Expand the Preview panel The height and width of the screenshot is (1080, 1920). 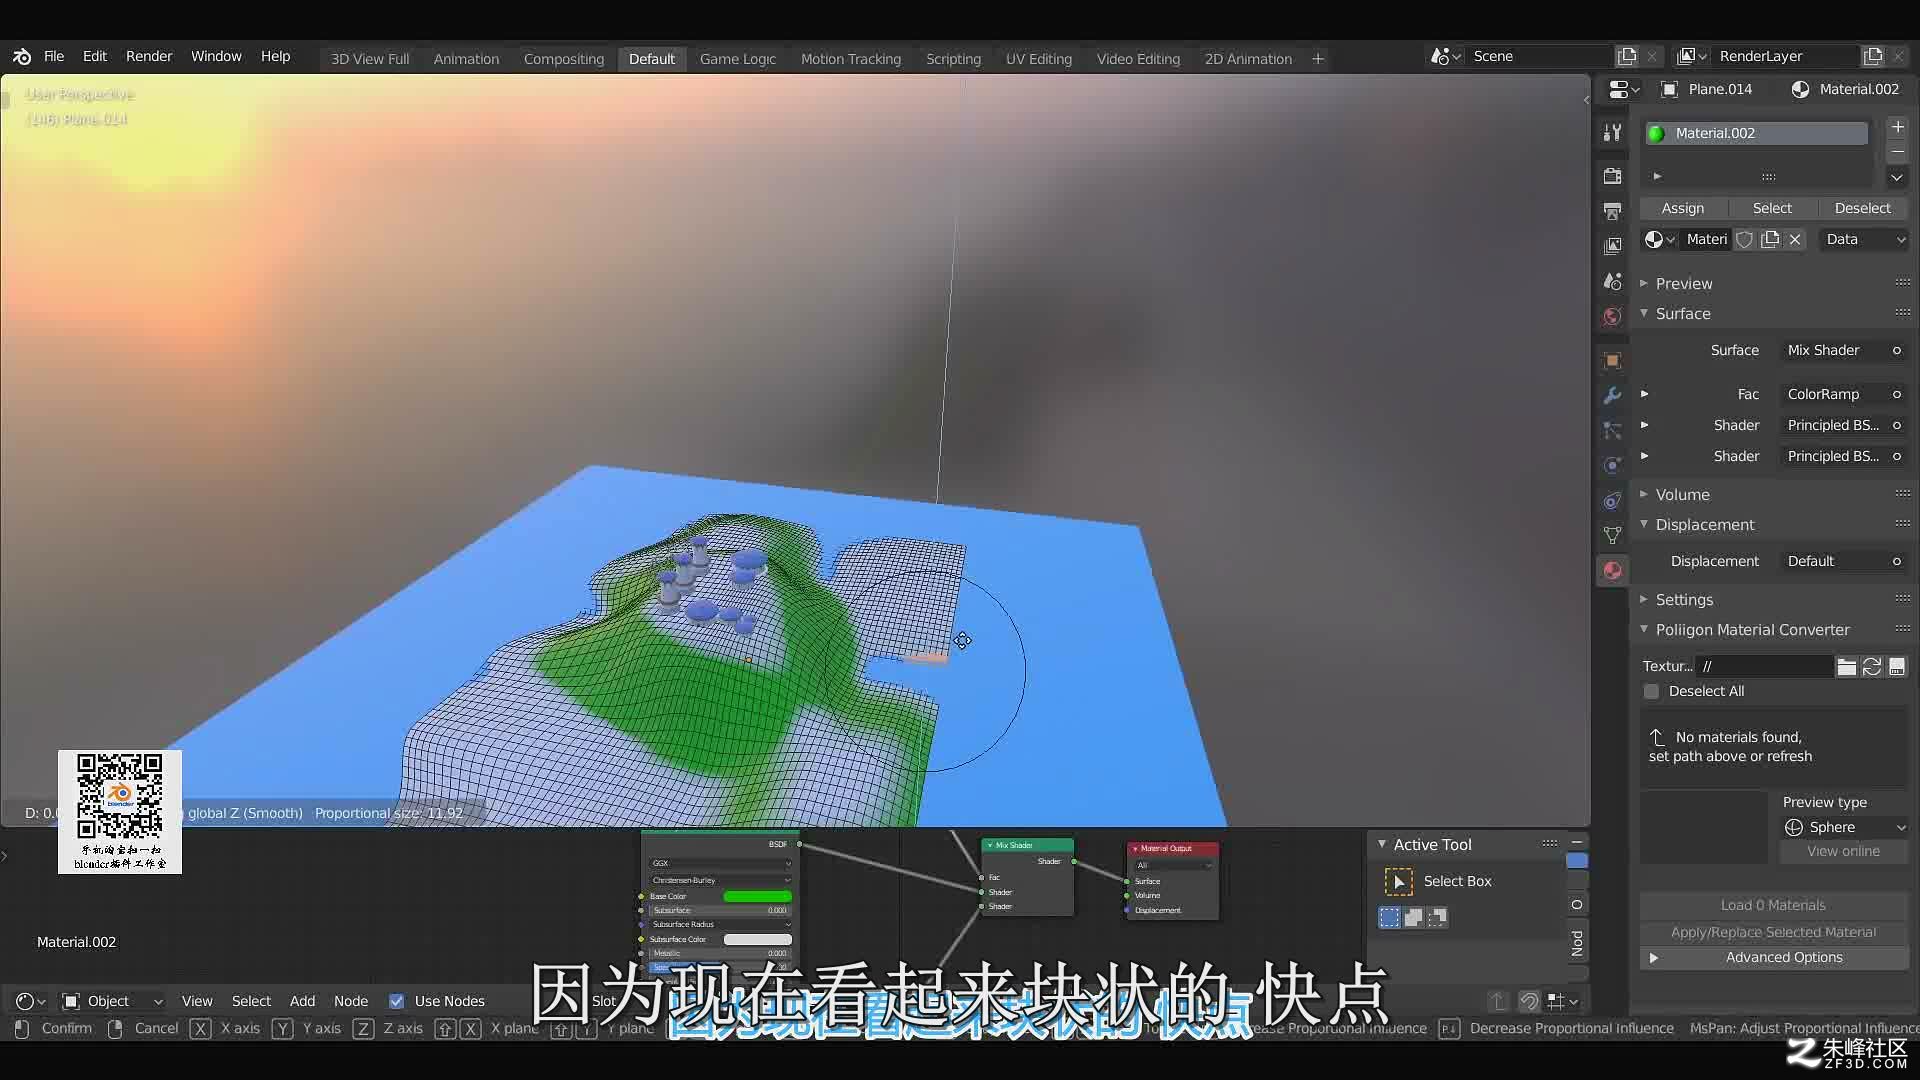click(x=1684, y=283)
